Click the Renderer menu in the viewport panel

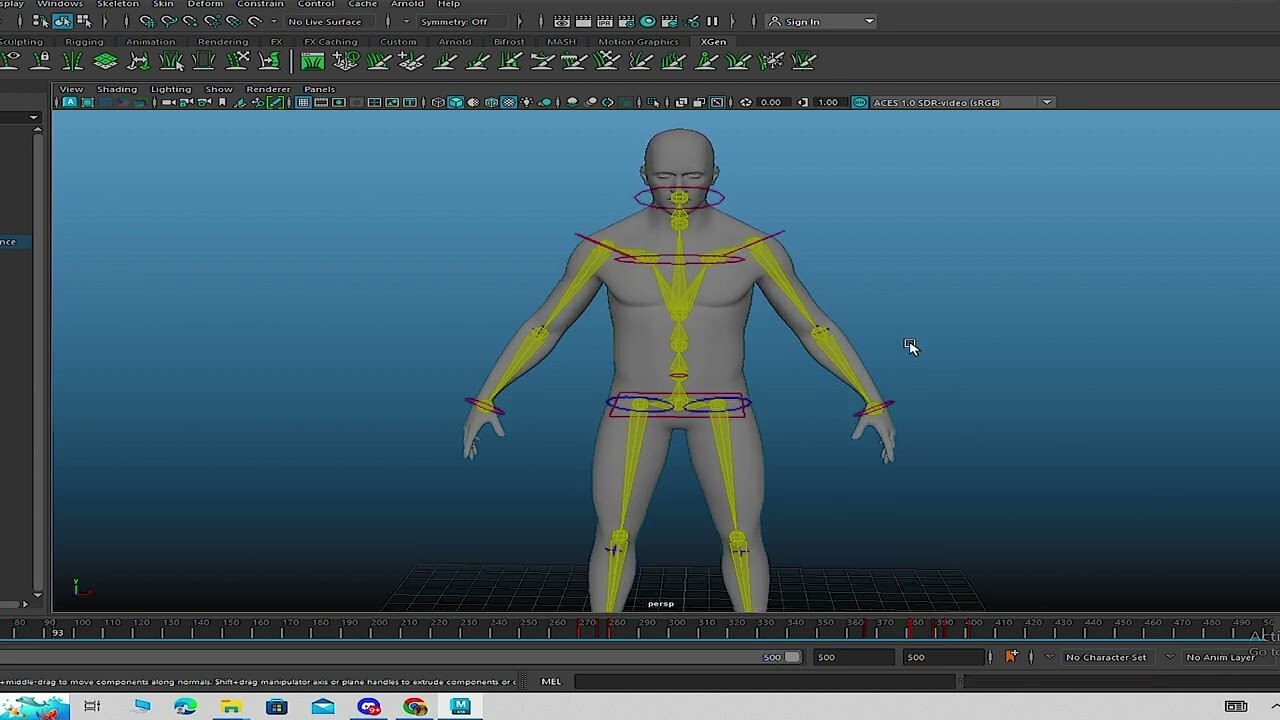[x=267, y=89]
